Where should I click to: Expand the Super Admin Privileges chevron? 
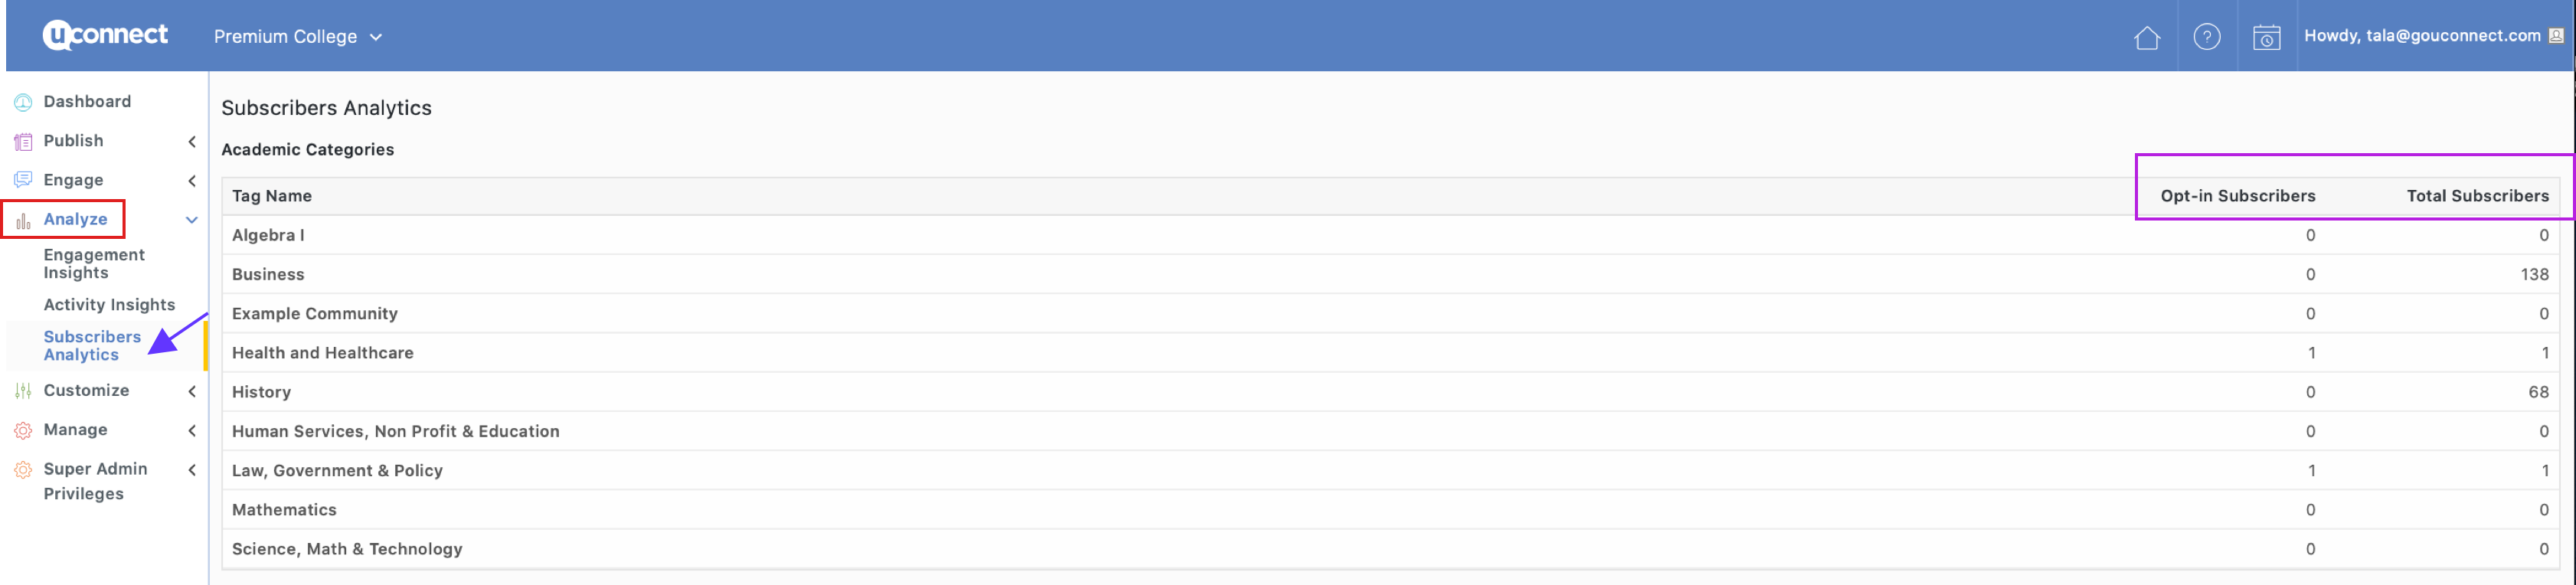192,470
